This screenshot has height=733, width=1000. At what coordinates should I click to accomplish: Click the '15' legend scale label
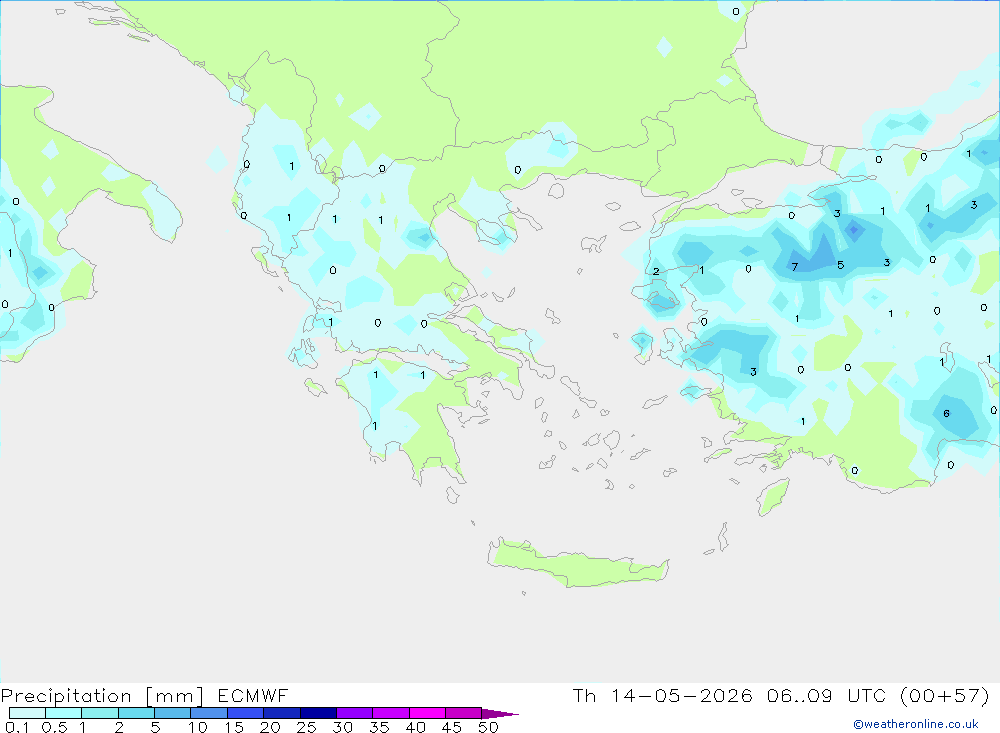pyautogui.click(x=234, y=727)
